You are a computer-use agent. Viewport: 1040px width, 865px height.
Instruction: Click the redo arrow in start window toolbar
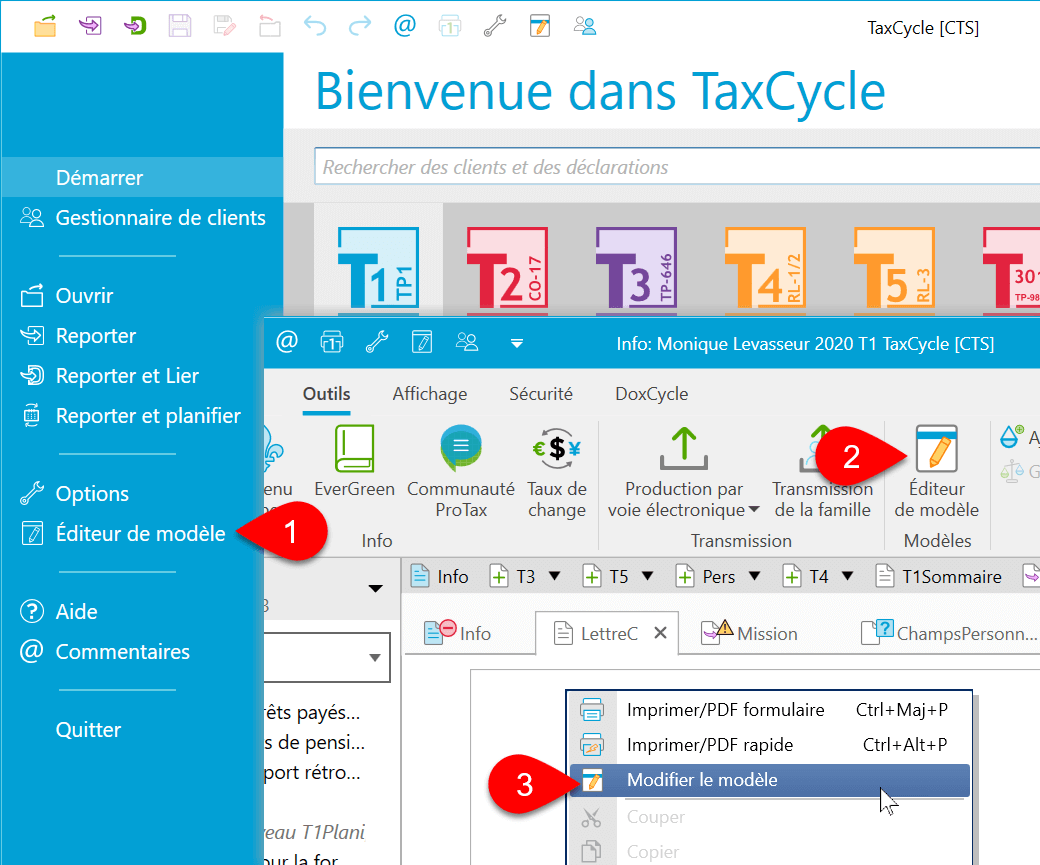(360, 27)
